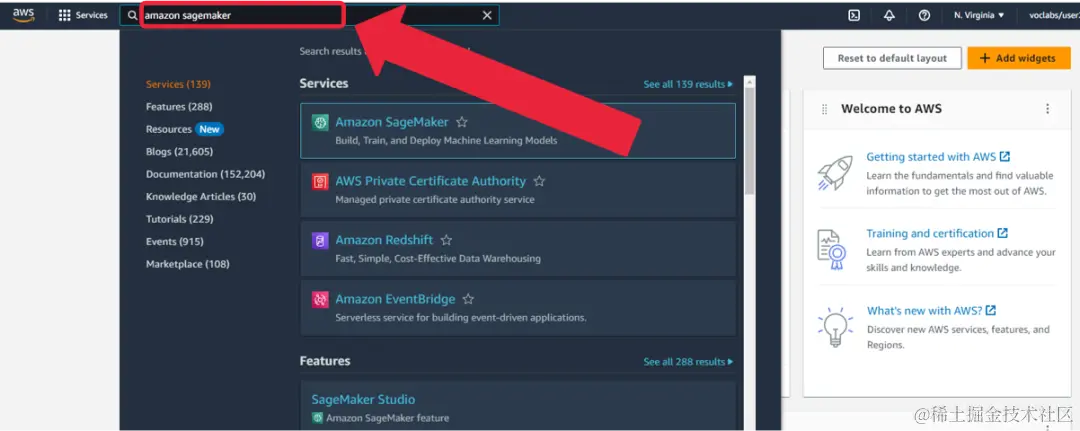Click the SageMaker Studio feature icon

[x=318, y=418]
